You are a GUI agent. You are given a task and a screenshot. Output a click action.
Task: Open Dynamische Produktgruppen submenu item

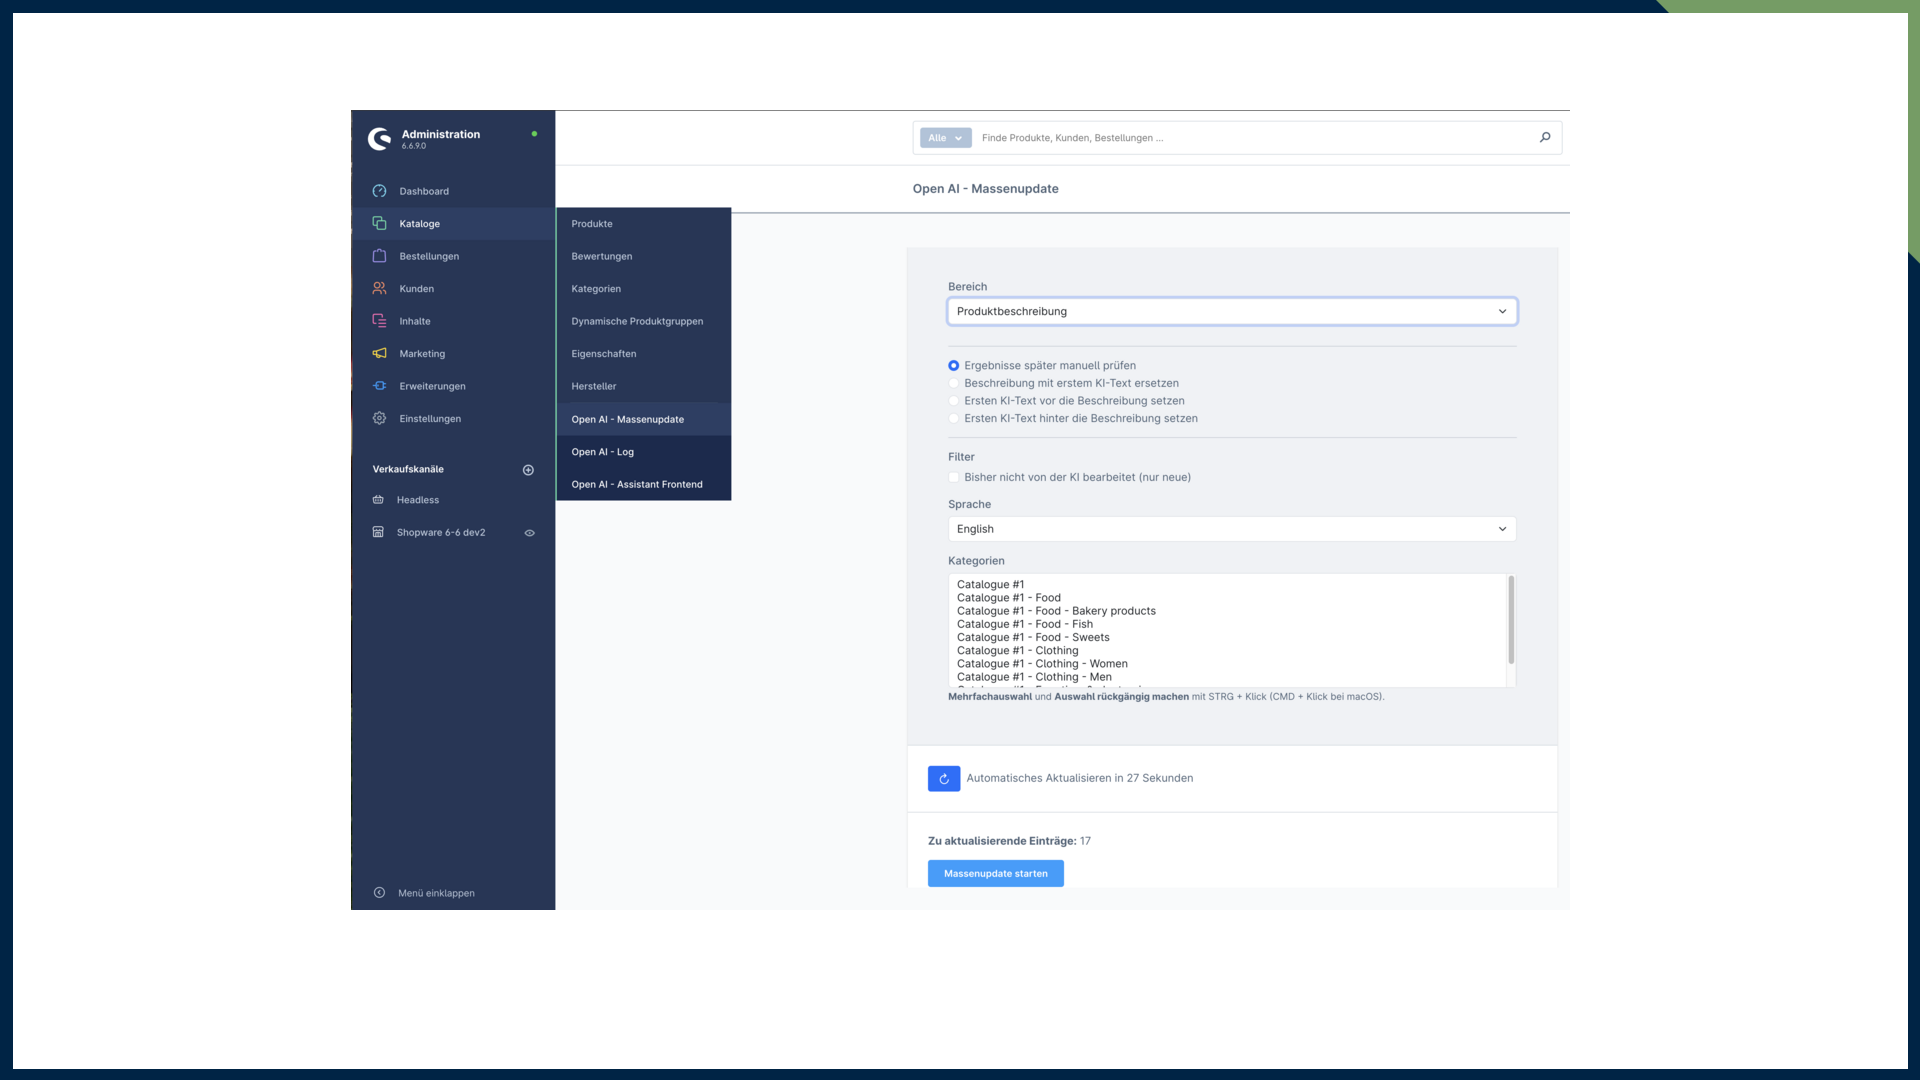tap(637, 321)
